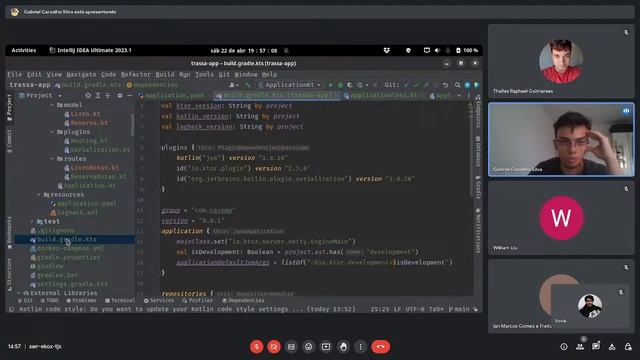Click the Dropbox tray icon
This screenshot has width=640, height=360.
pyautogui.click(x=387, y=50)
